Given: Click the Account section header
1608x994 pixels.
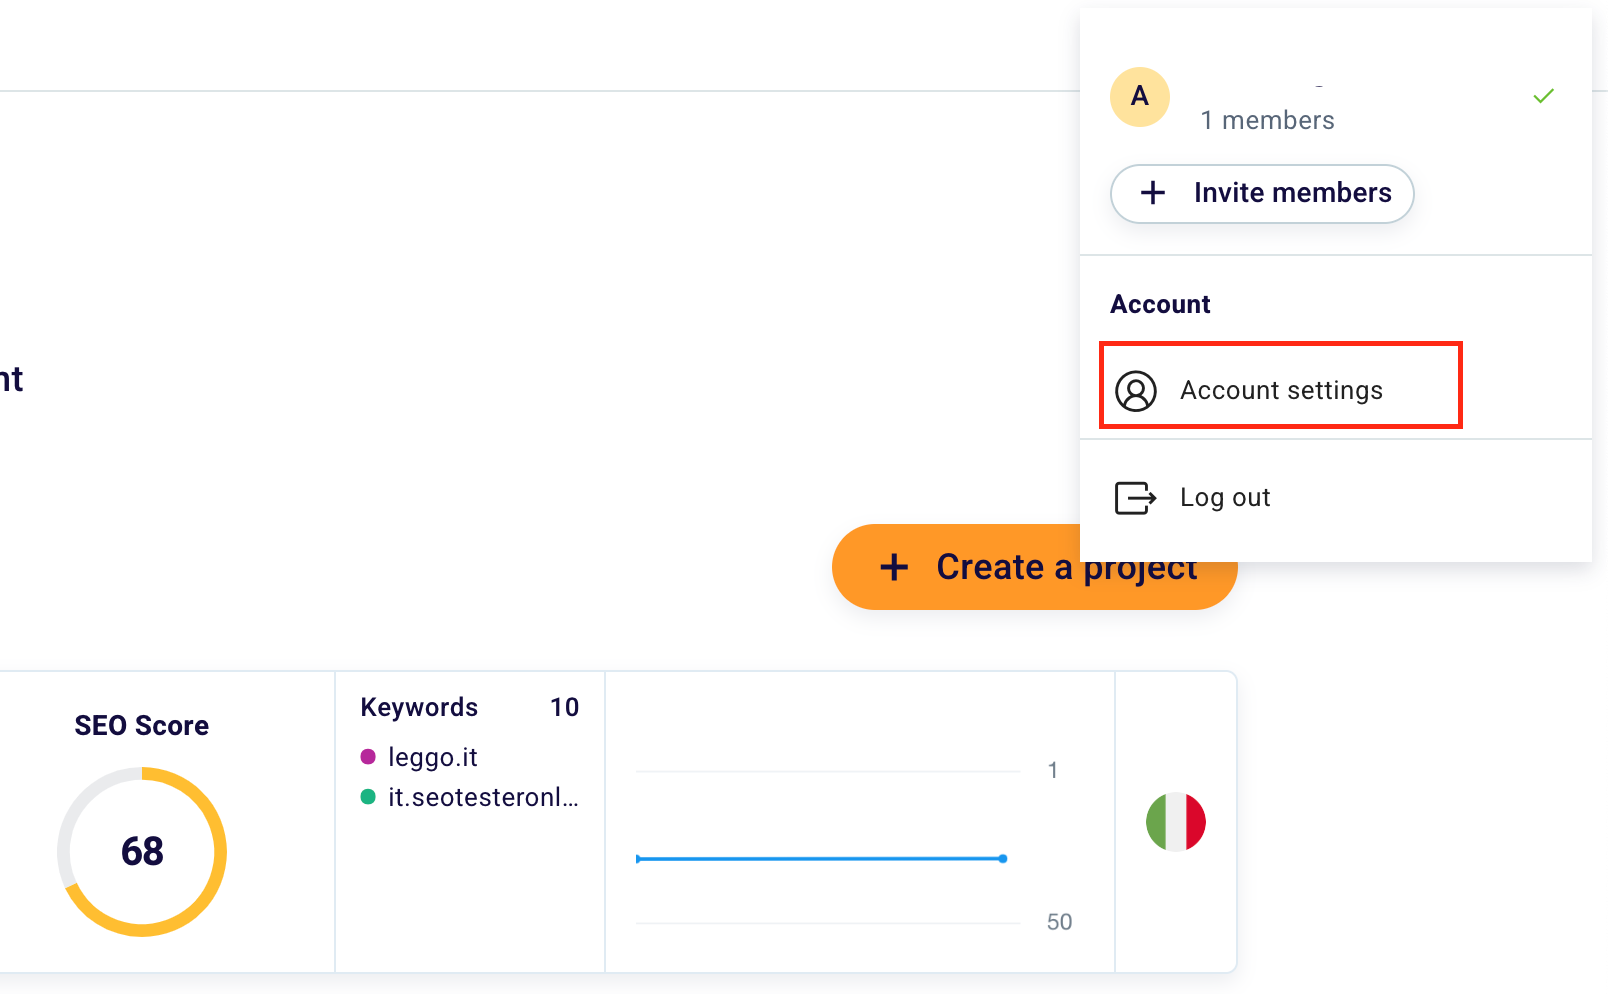Looking at the screenshot, I should tap(1160, 304).
